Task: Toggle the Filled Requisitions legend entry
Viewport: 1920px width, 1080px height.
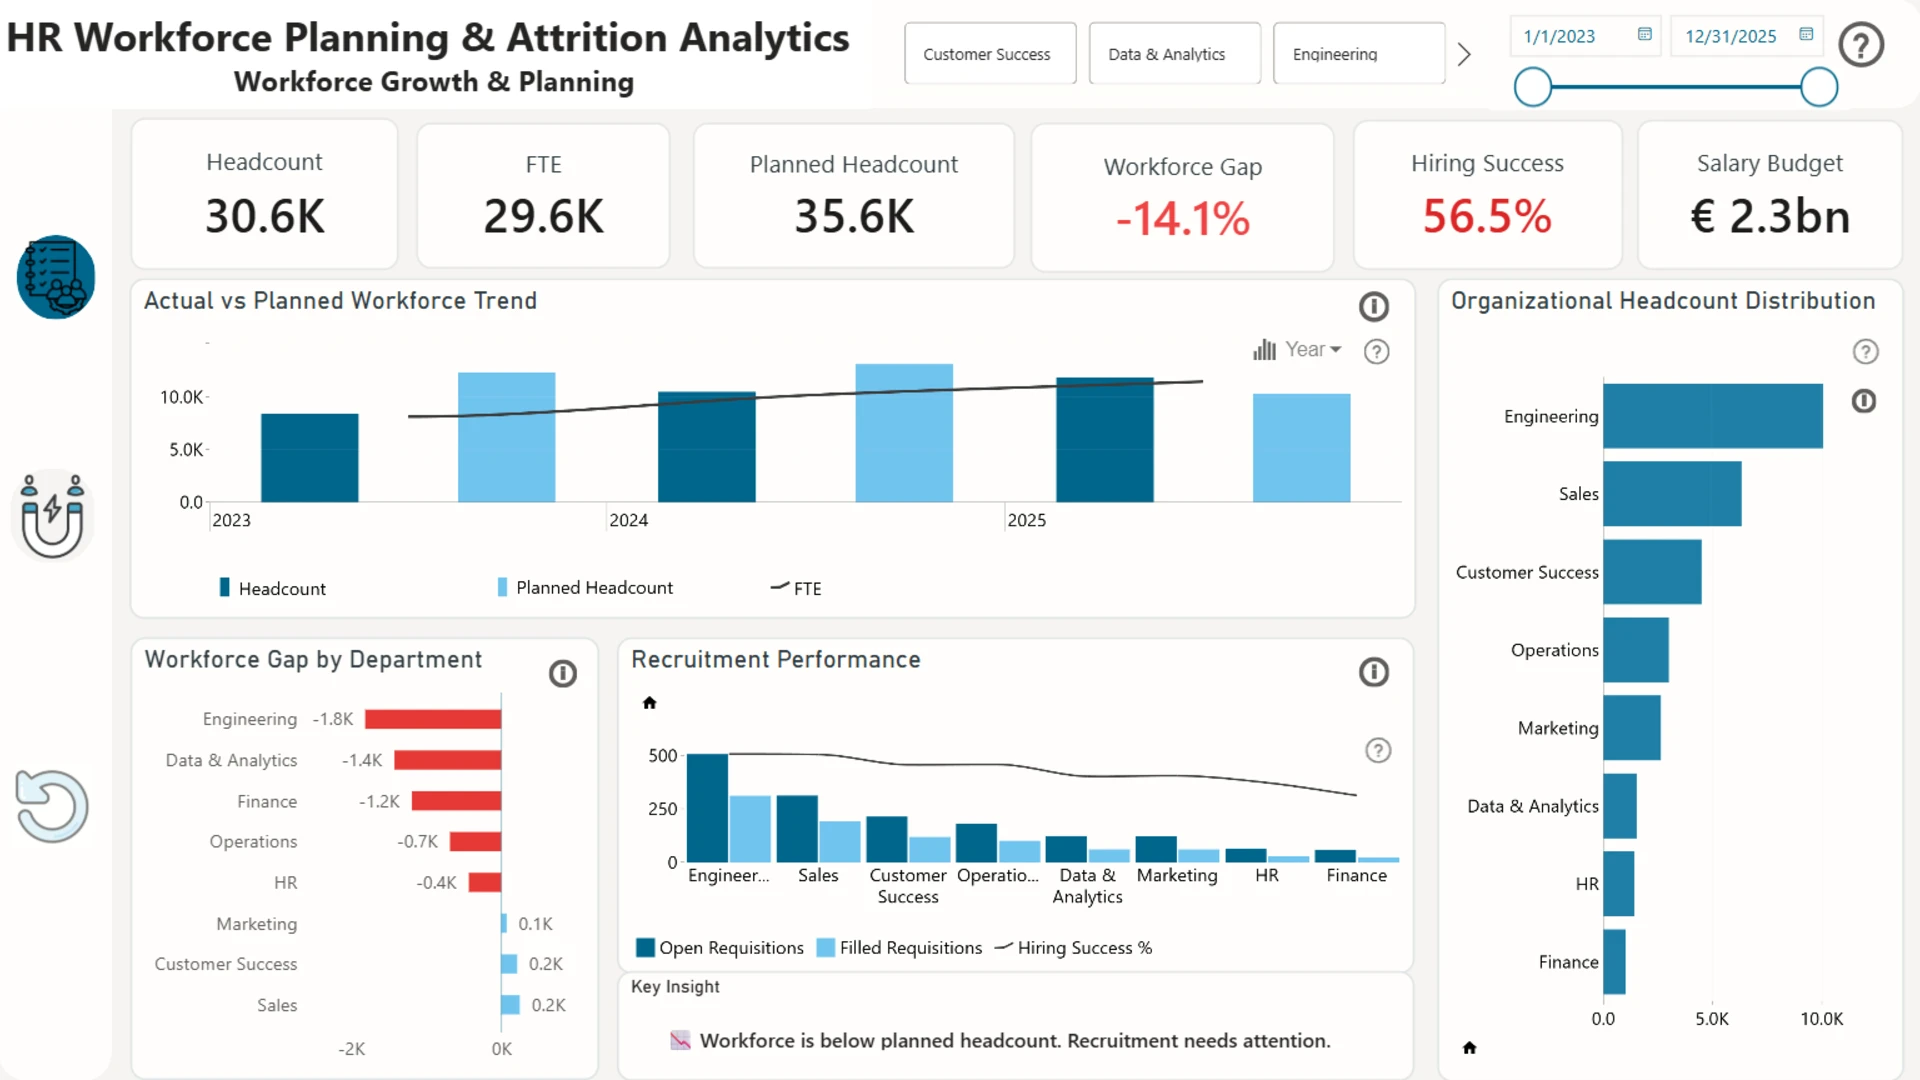Action: point(899,948)
